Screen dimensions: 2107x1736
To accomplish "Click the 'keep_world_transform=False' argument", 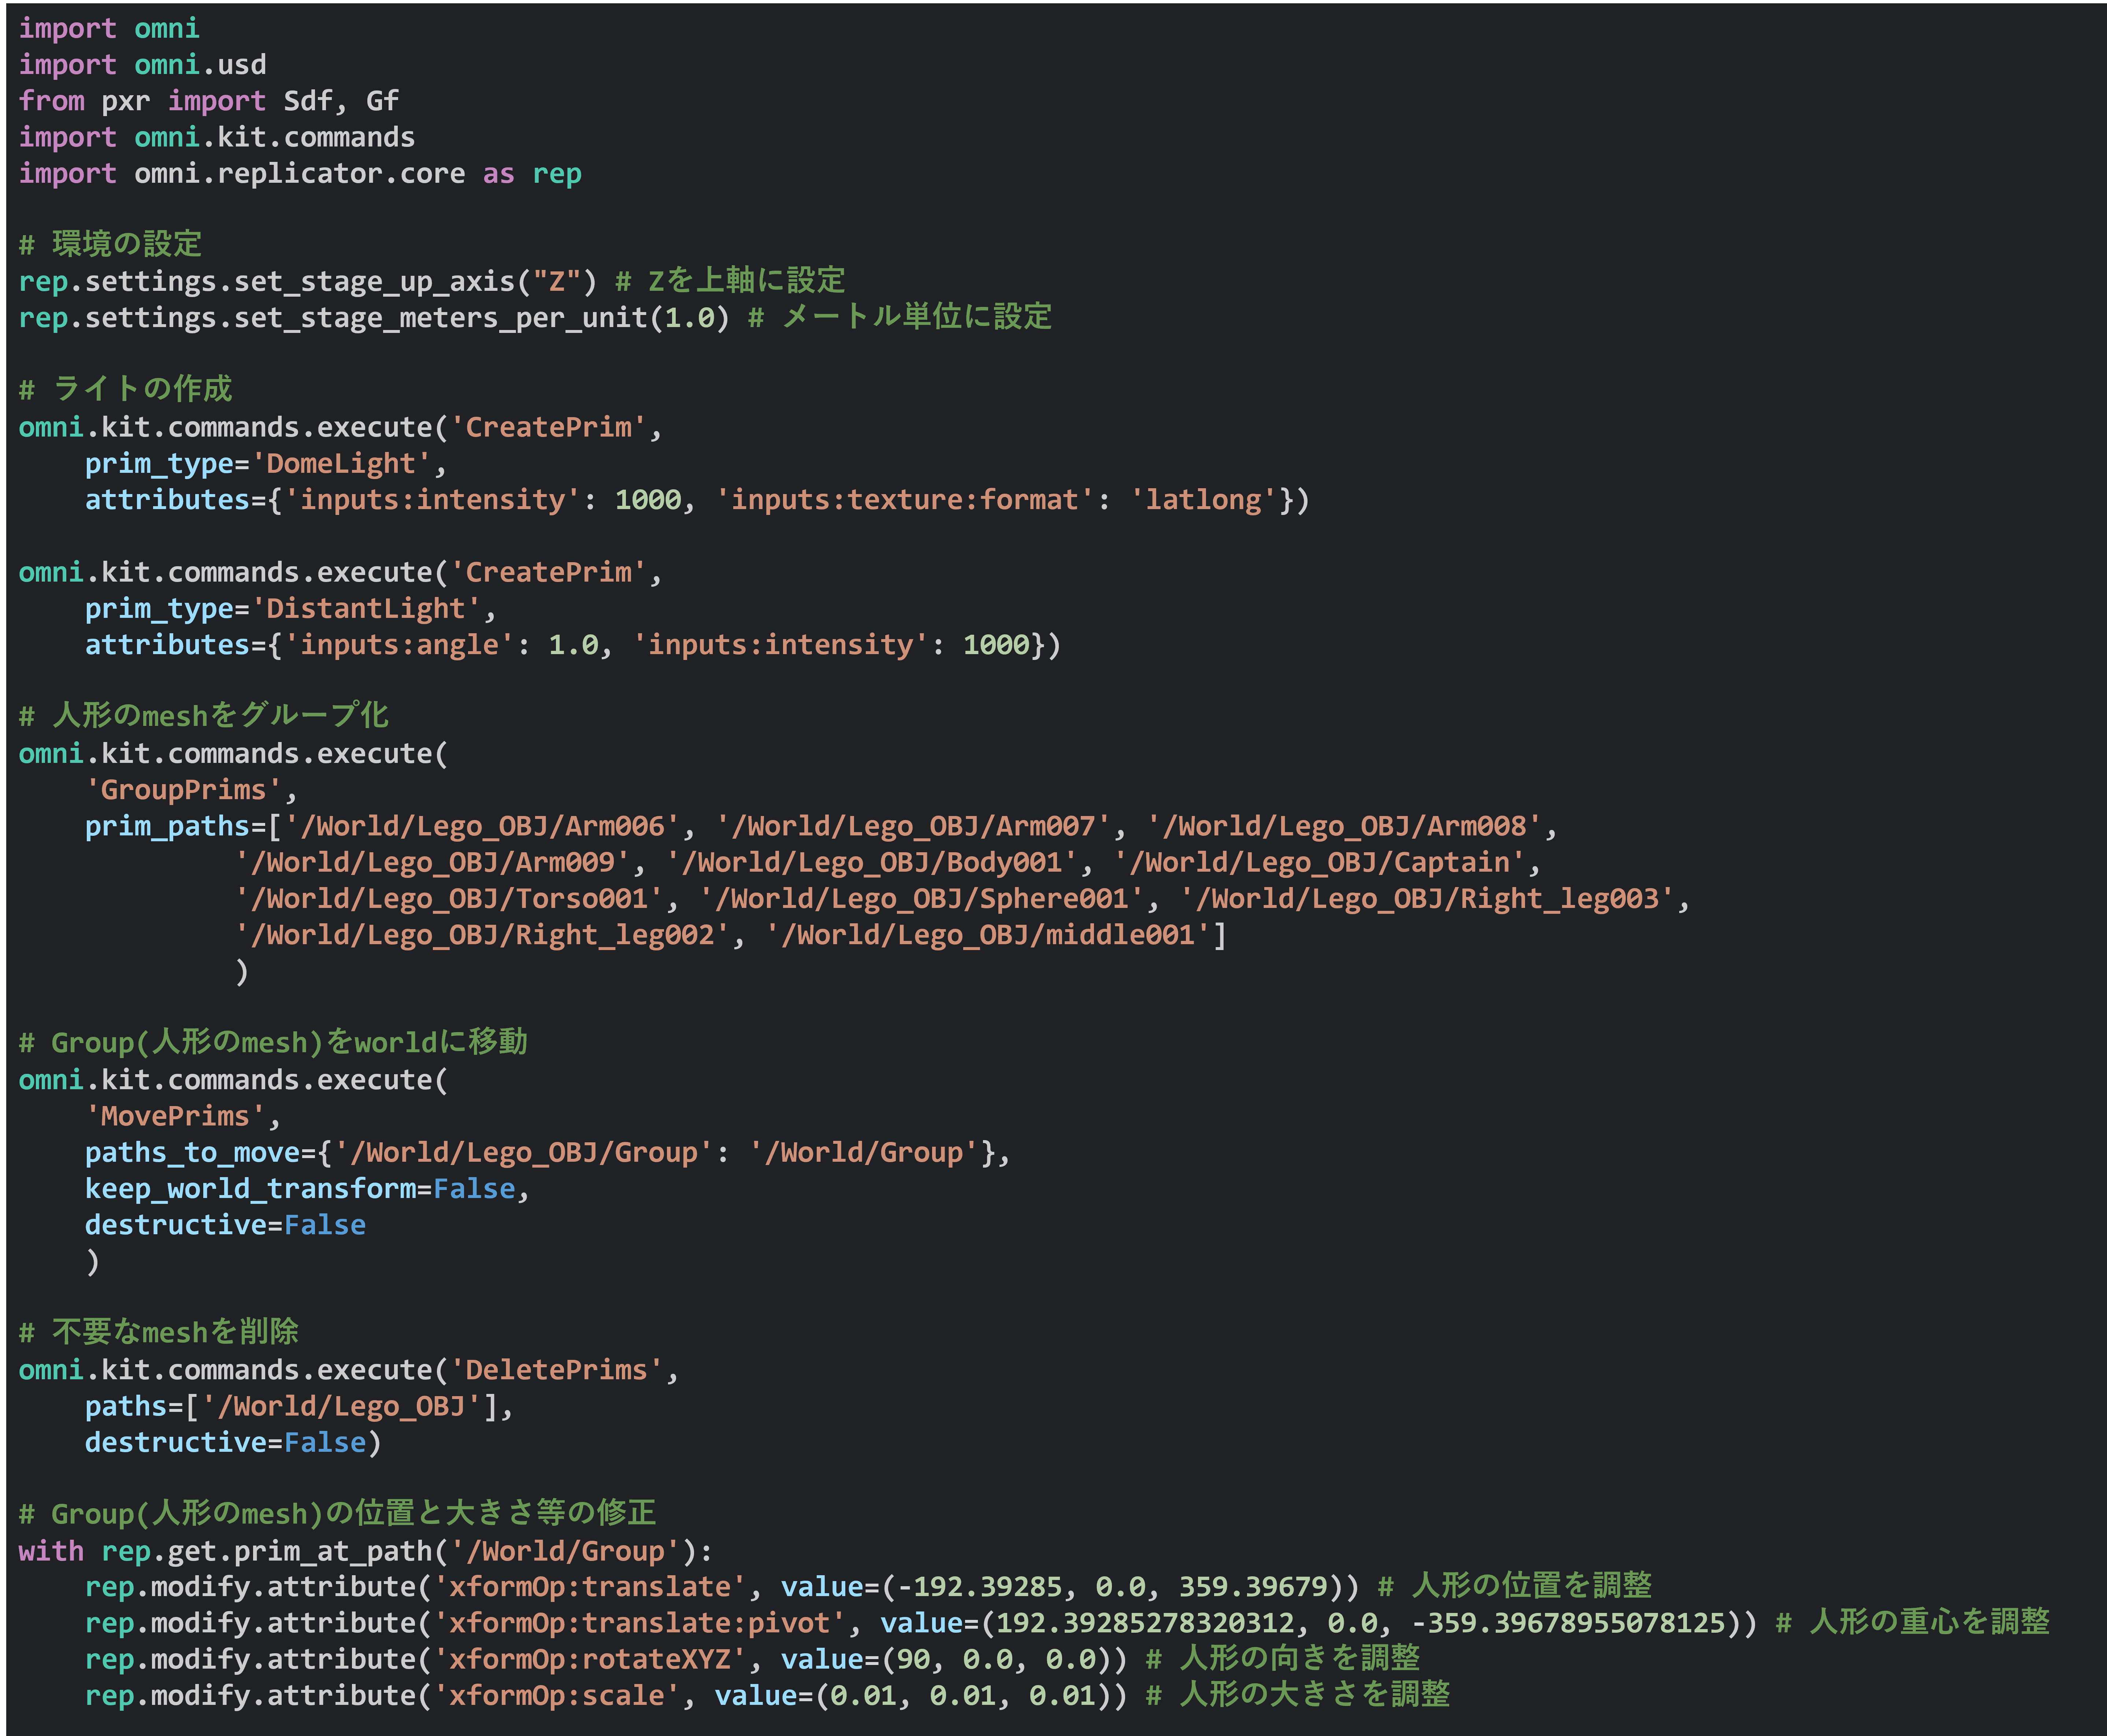I will click(x=300, y=1189).
